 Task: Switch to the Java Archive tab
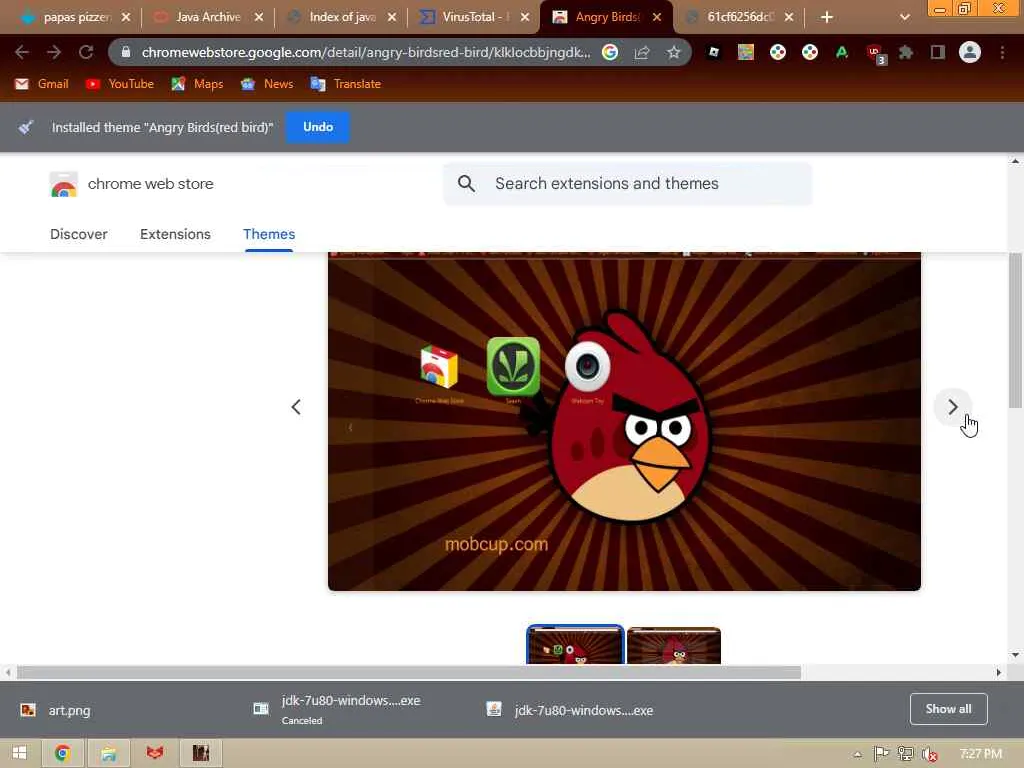click(208, 17)
